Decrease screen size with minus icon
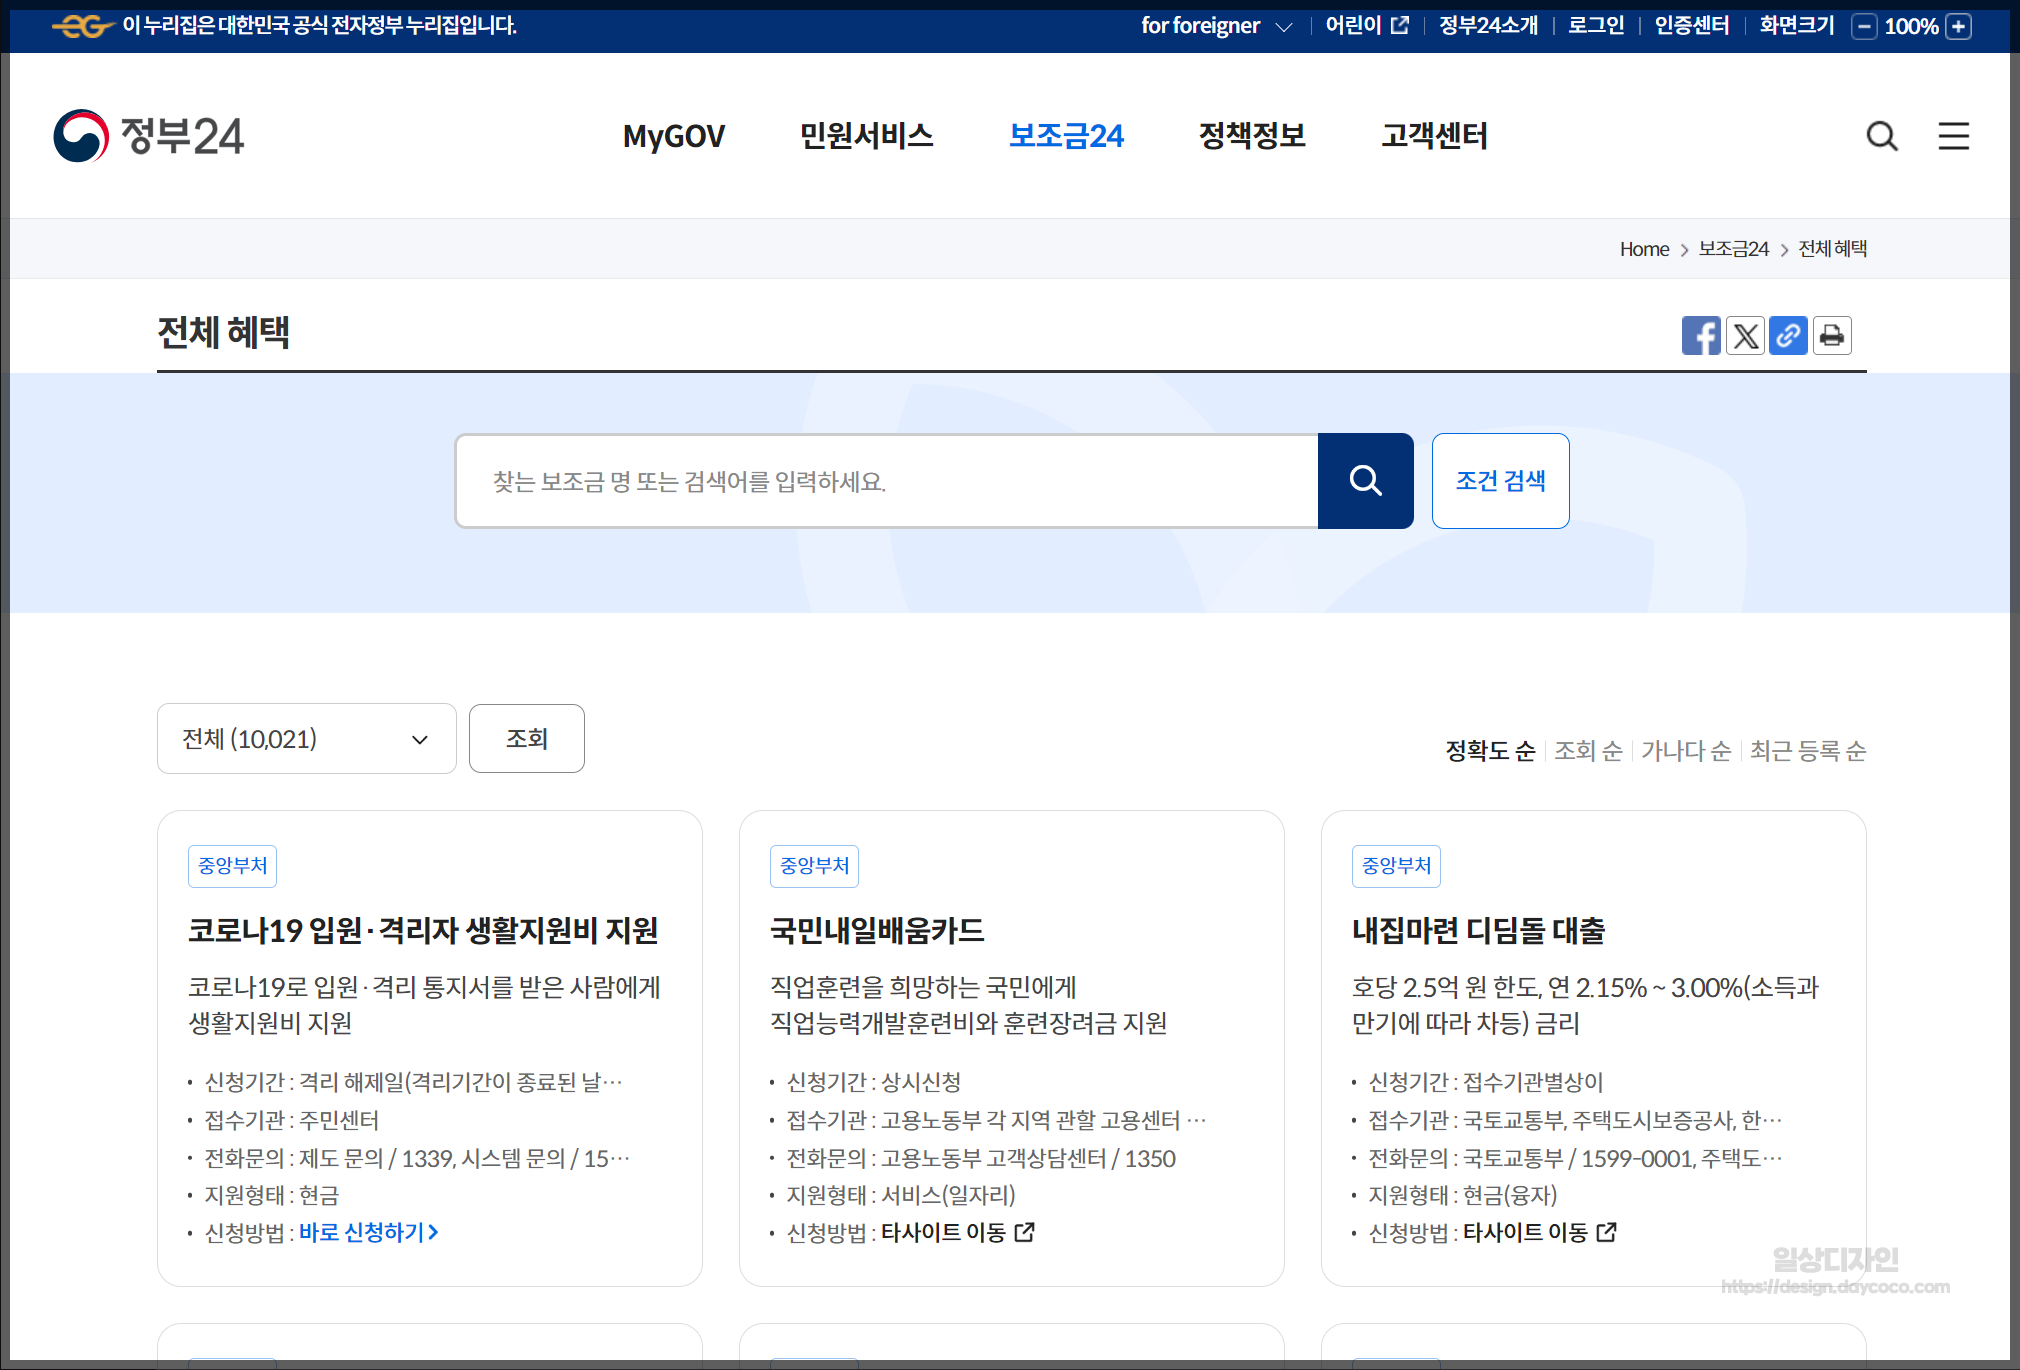The image size is (2020, 1370). pyautogui.click(x=1864, y=27)
